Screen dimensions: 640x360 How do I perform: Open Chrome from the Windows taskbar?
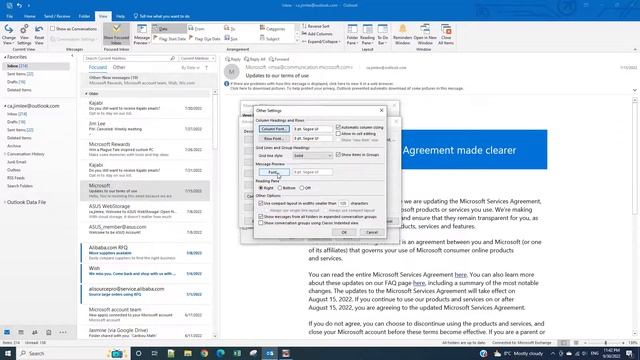[x=204, y=353]
